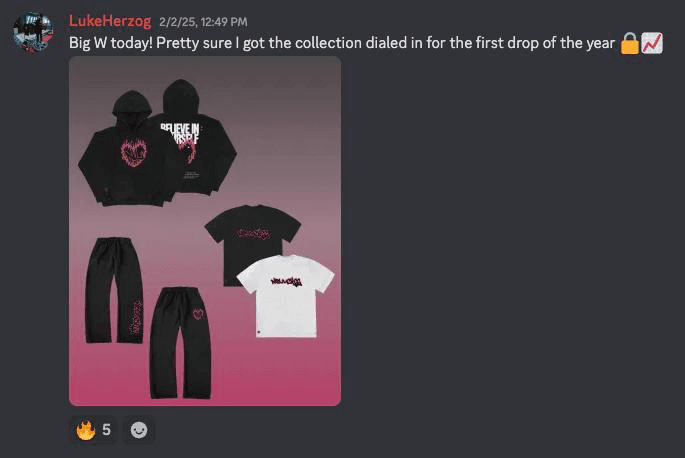Image resolution: width=685 pixels, height=458 pixels.
Task: Click the reaction count number 5
Action: pyautogui.click(x=106, y=430)
